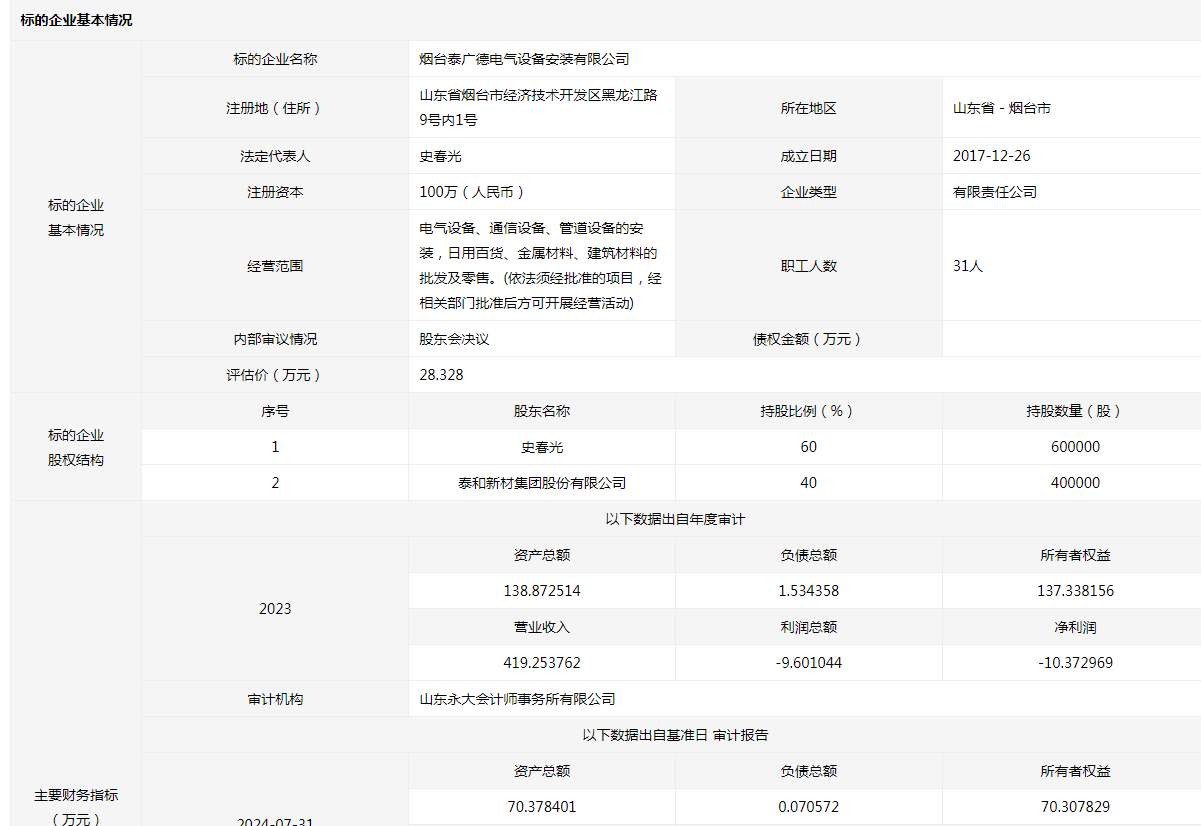Select legal representative value 史春光

click(x=440, y=156)
